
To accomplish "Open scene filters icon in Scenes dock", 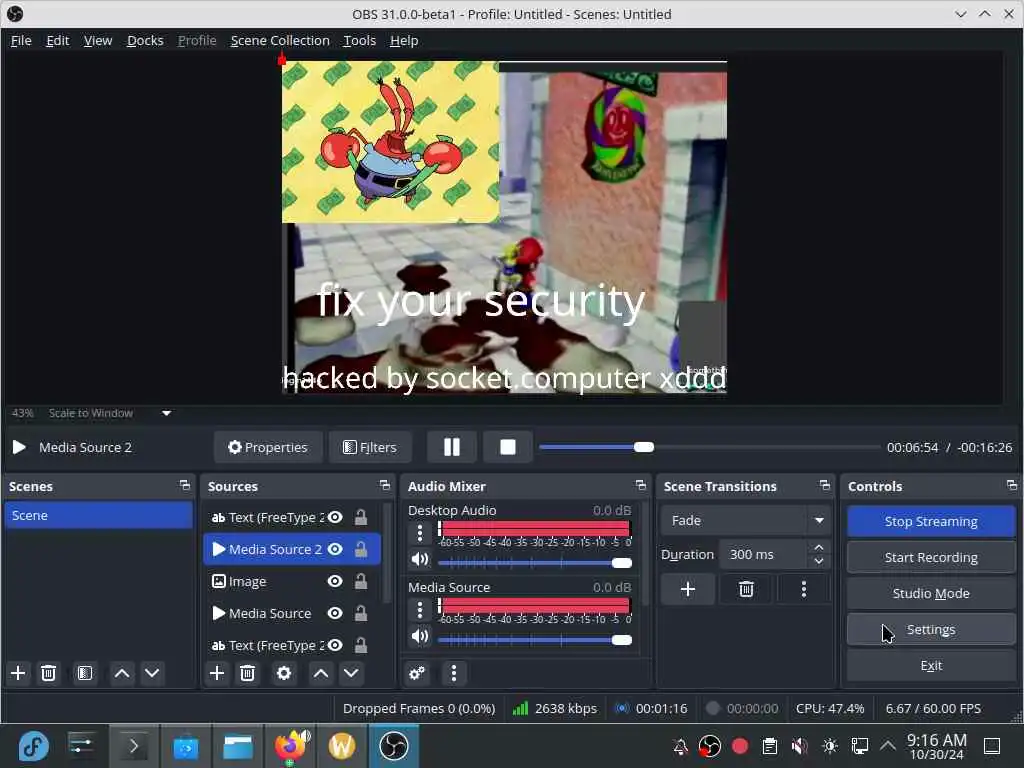I will point(85,673).
